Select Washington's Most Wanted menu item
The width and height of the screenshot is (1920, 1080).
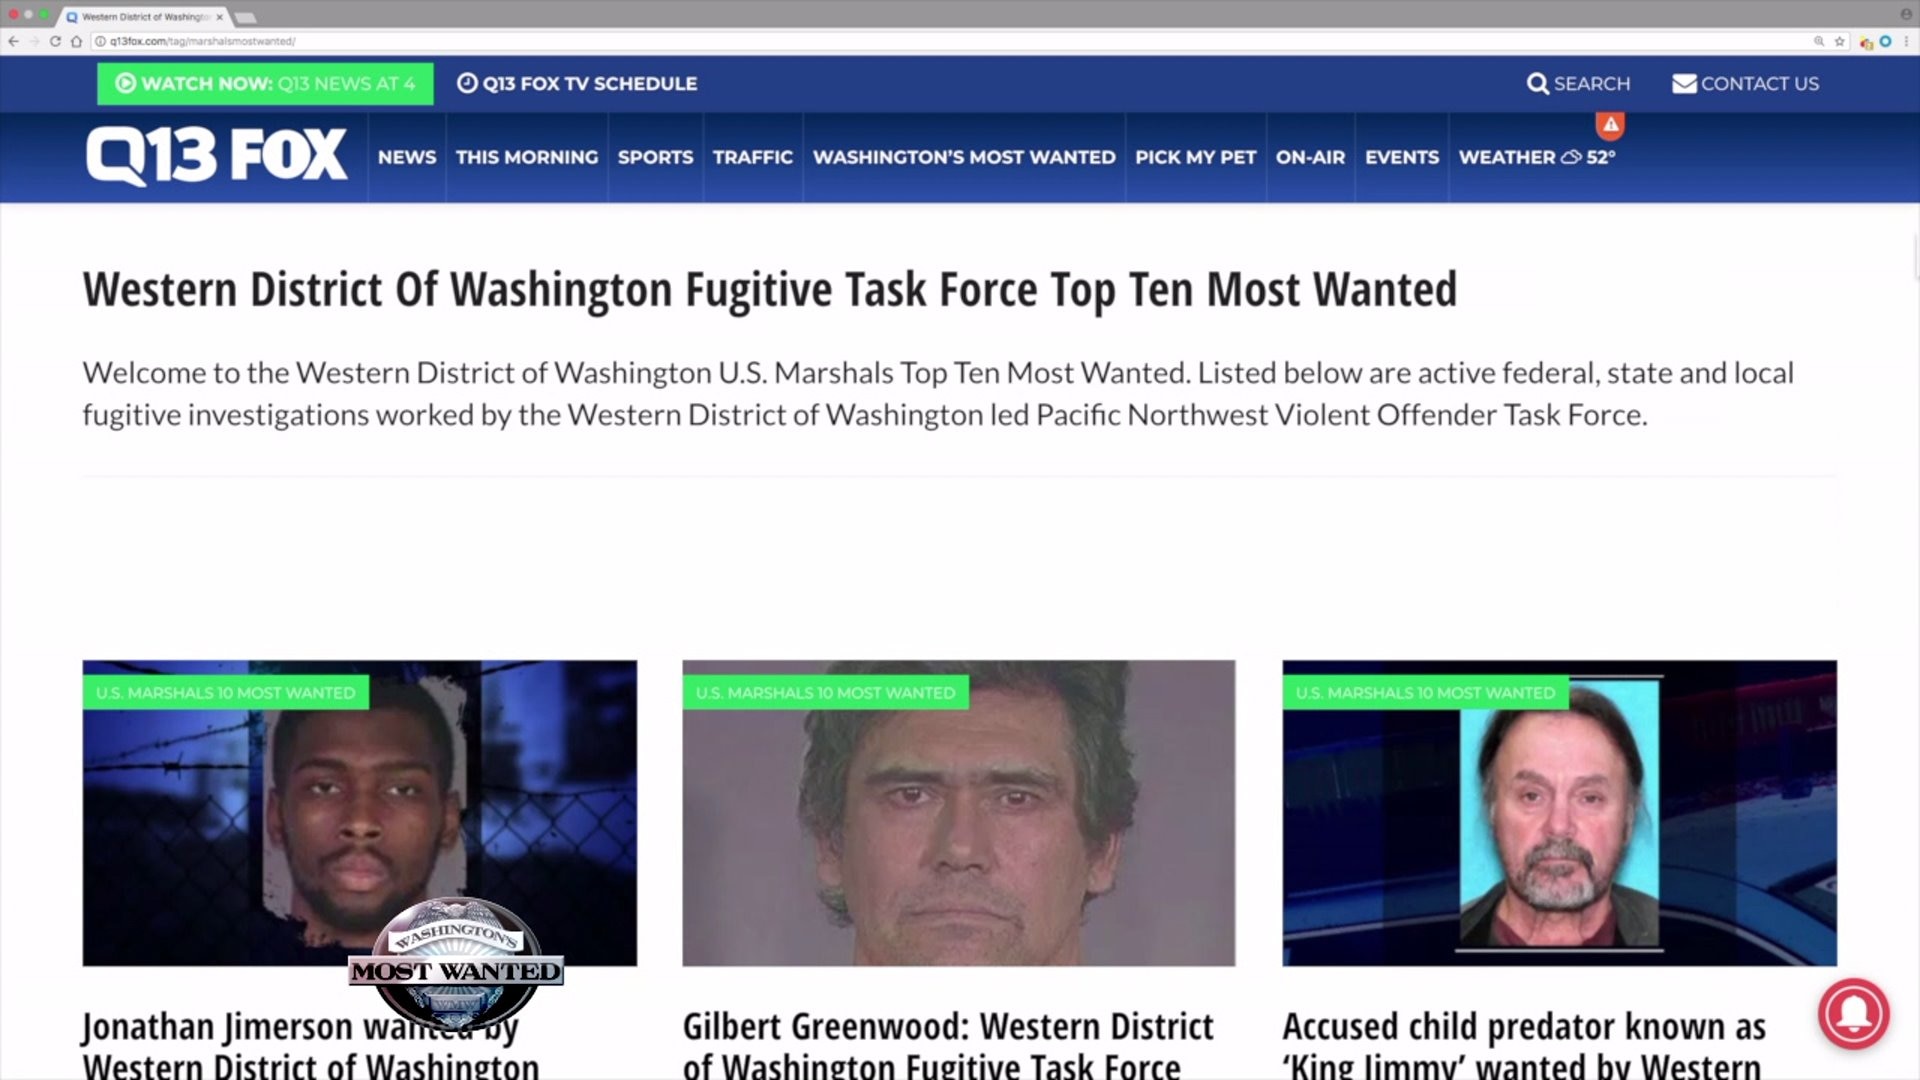pyautogui.click(x=964, y=157)
